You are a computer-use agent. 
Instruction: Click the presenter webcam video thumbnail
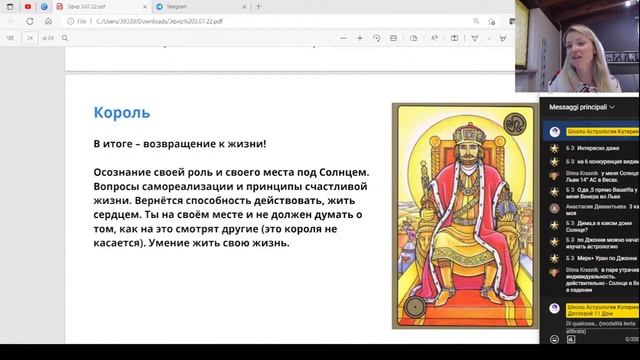[x=577, y=46]
